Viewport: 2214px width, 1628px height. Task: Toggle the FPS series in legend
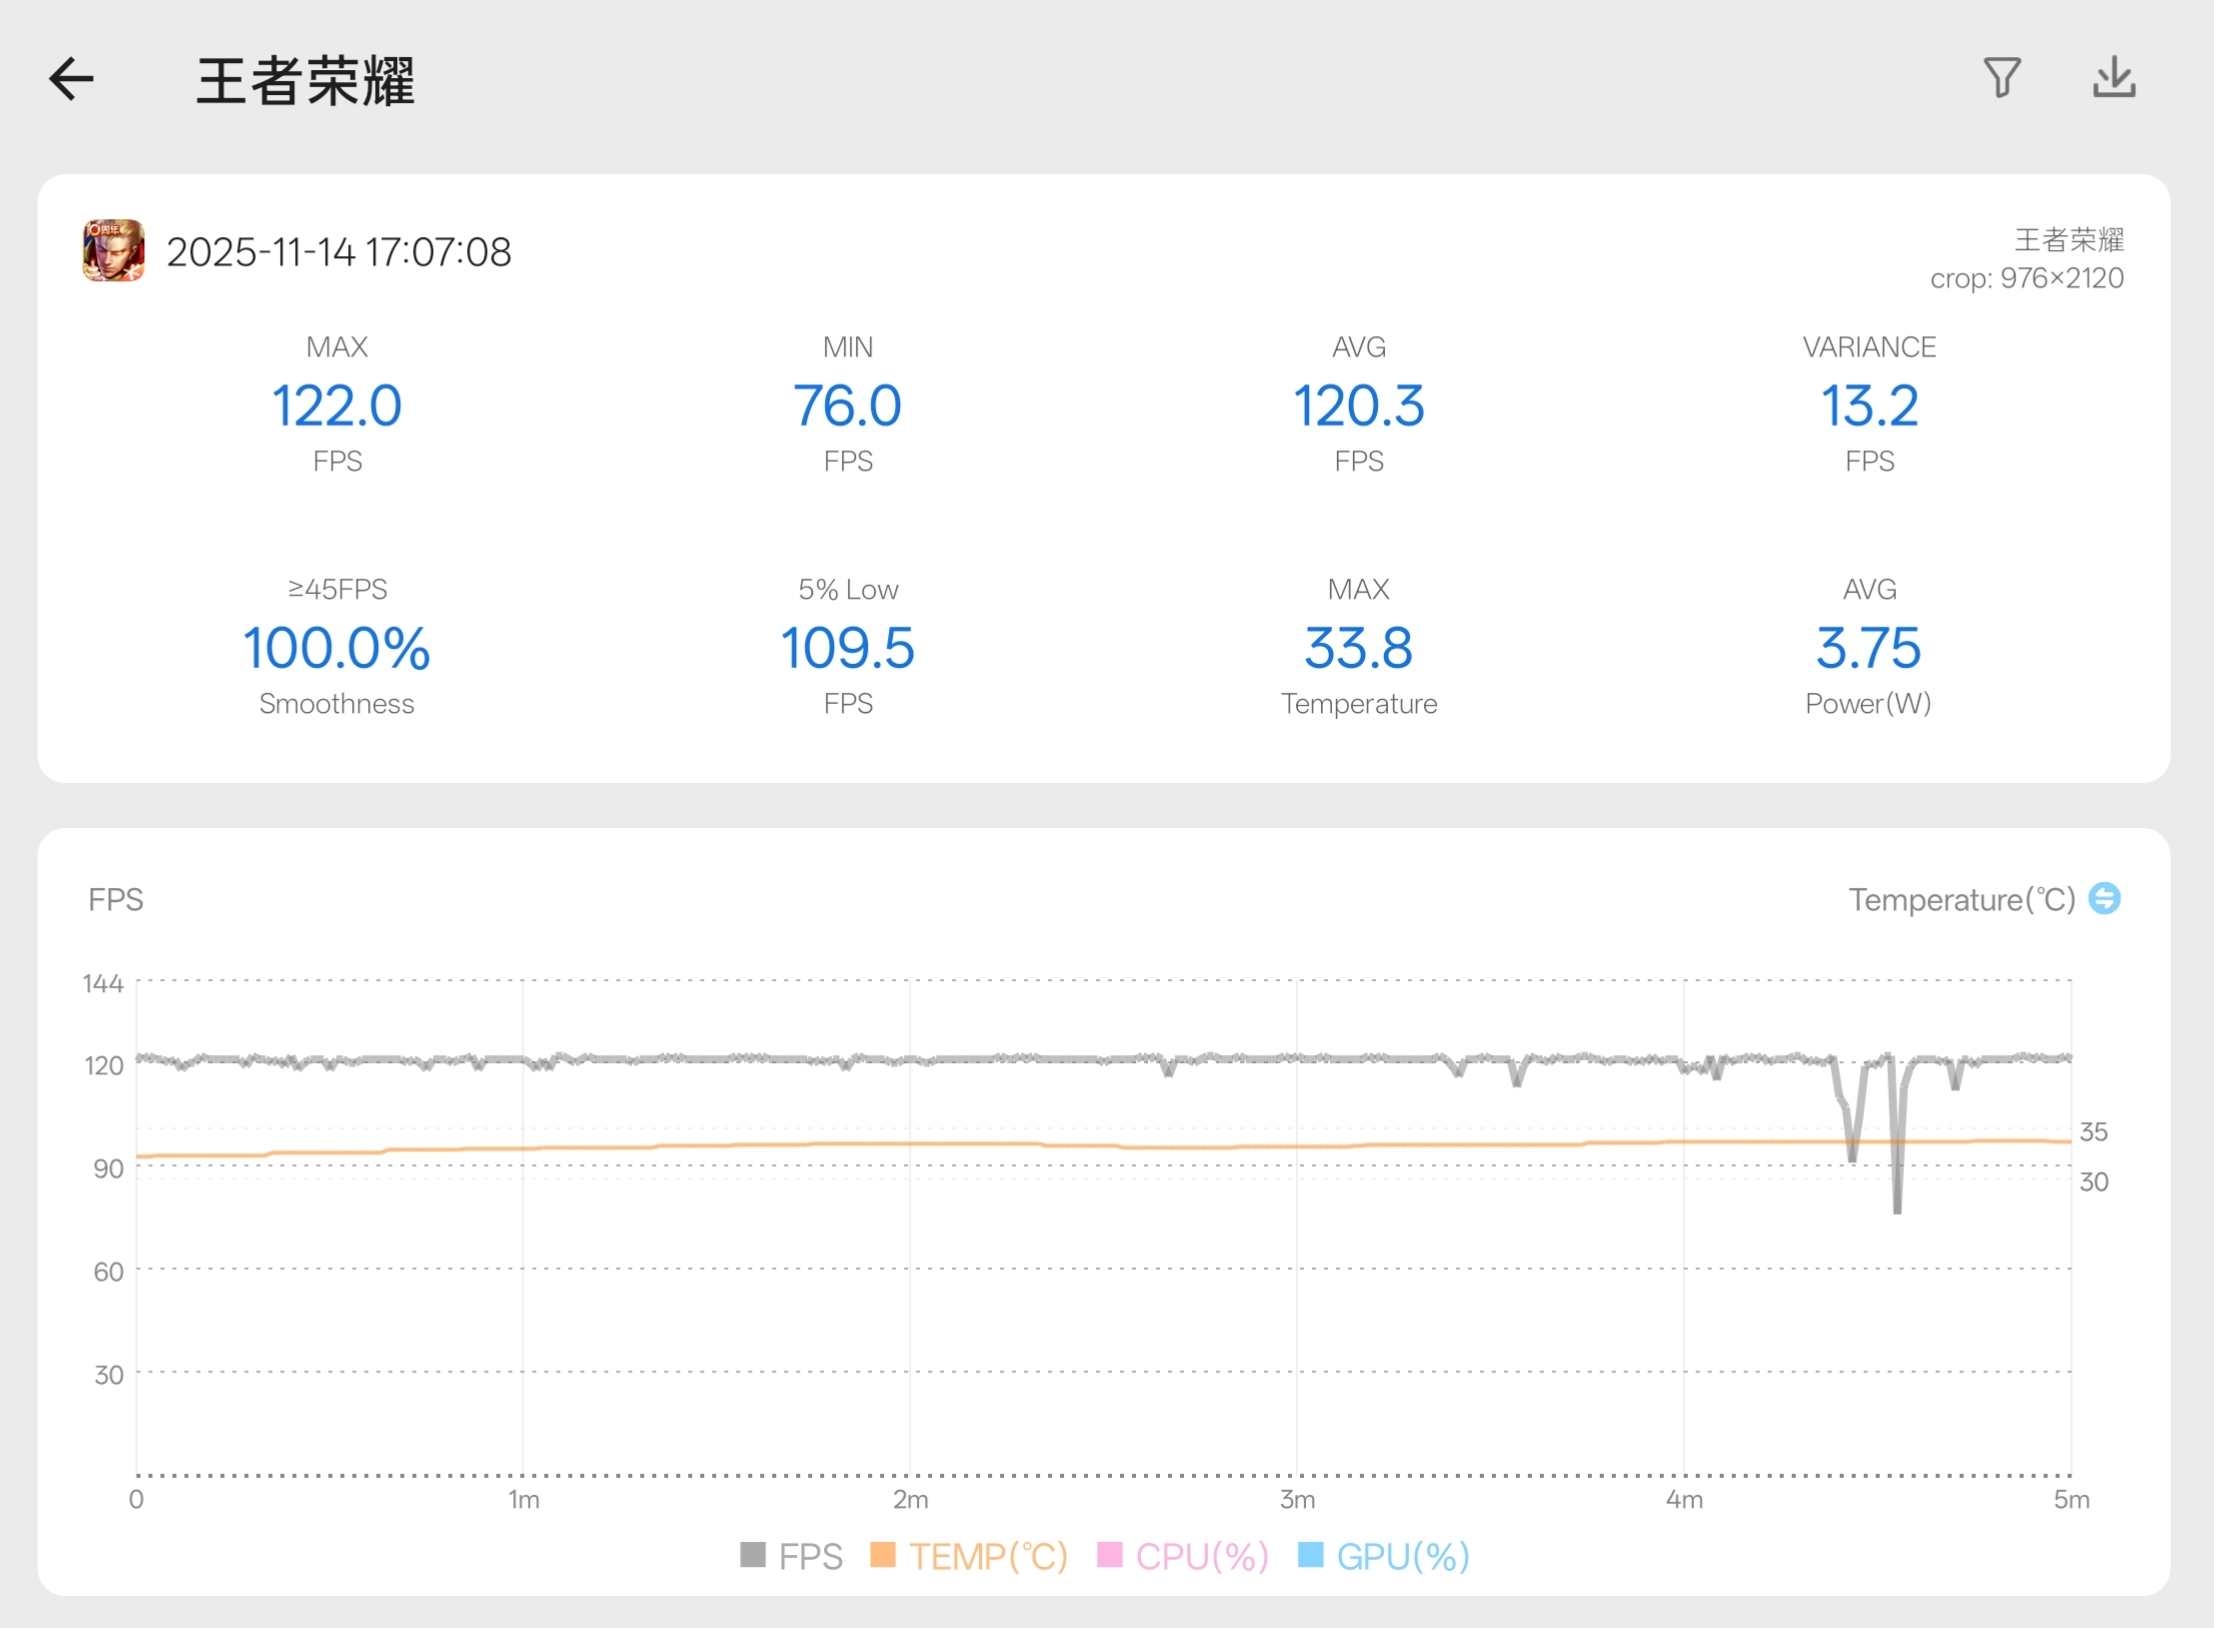(x=810, y=1556)
